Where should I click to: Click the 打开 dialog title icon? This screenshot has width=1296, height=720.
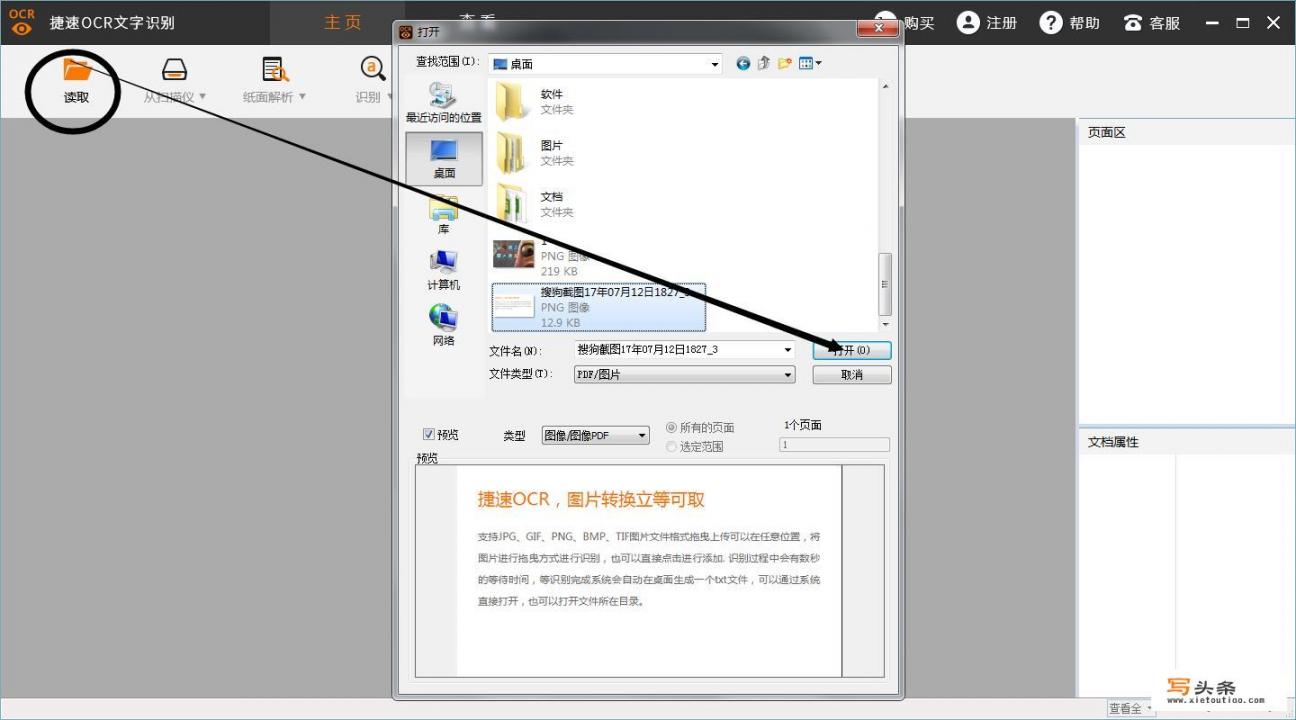point(406,32)
